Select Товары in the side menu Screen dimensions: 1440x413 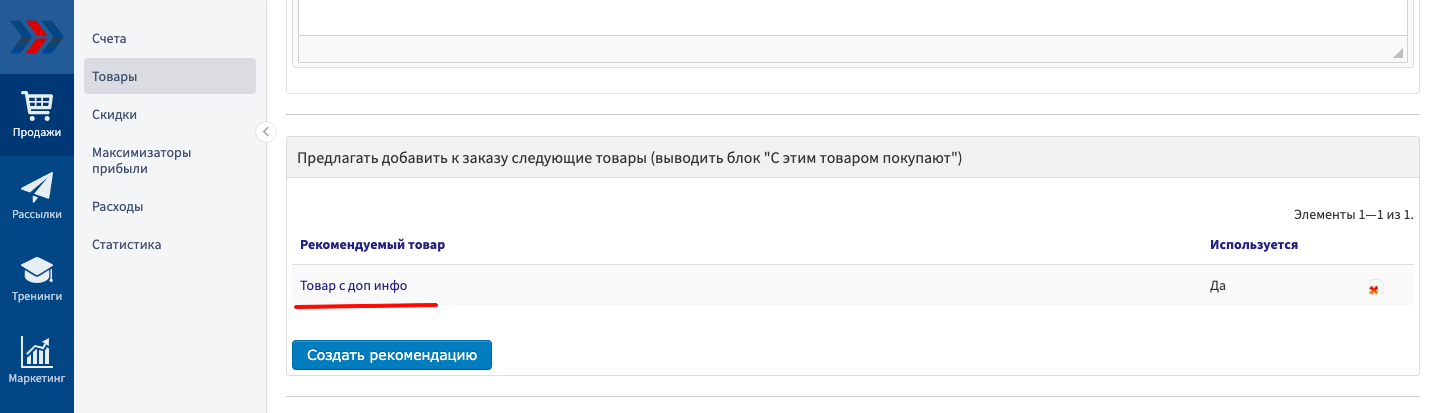coord(114,76)
